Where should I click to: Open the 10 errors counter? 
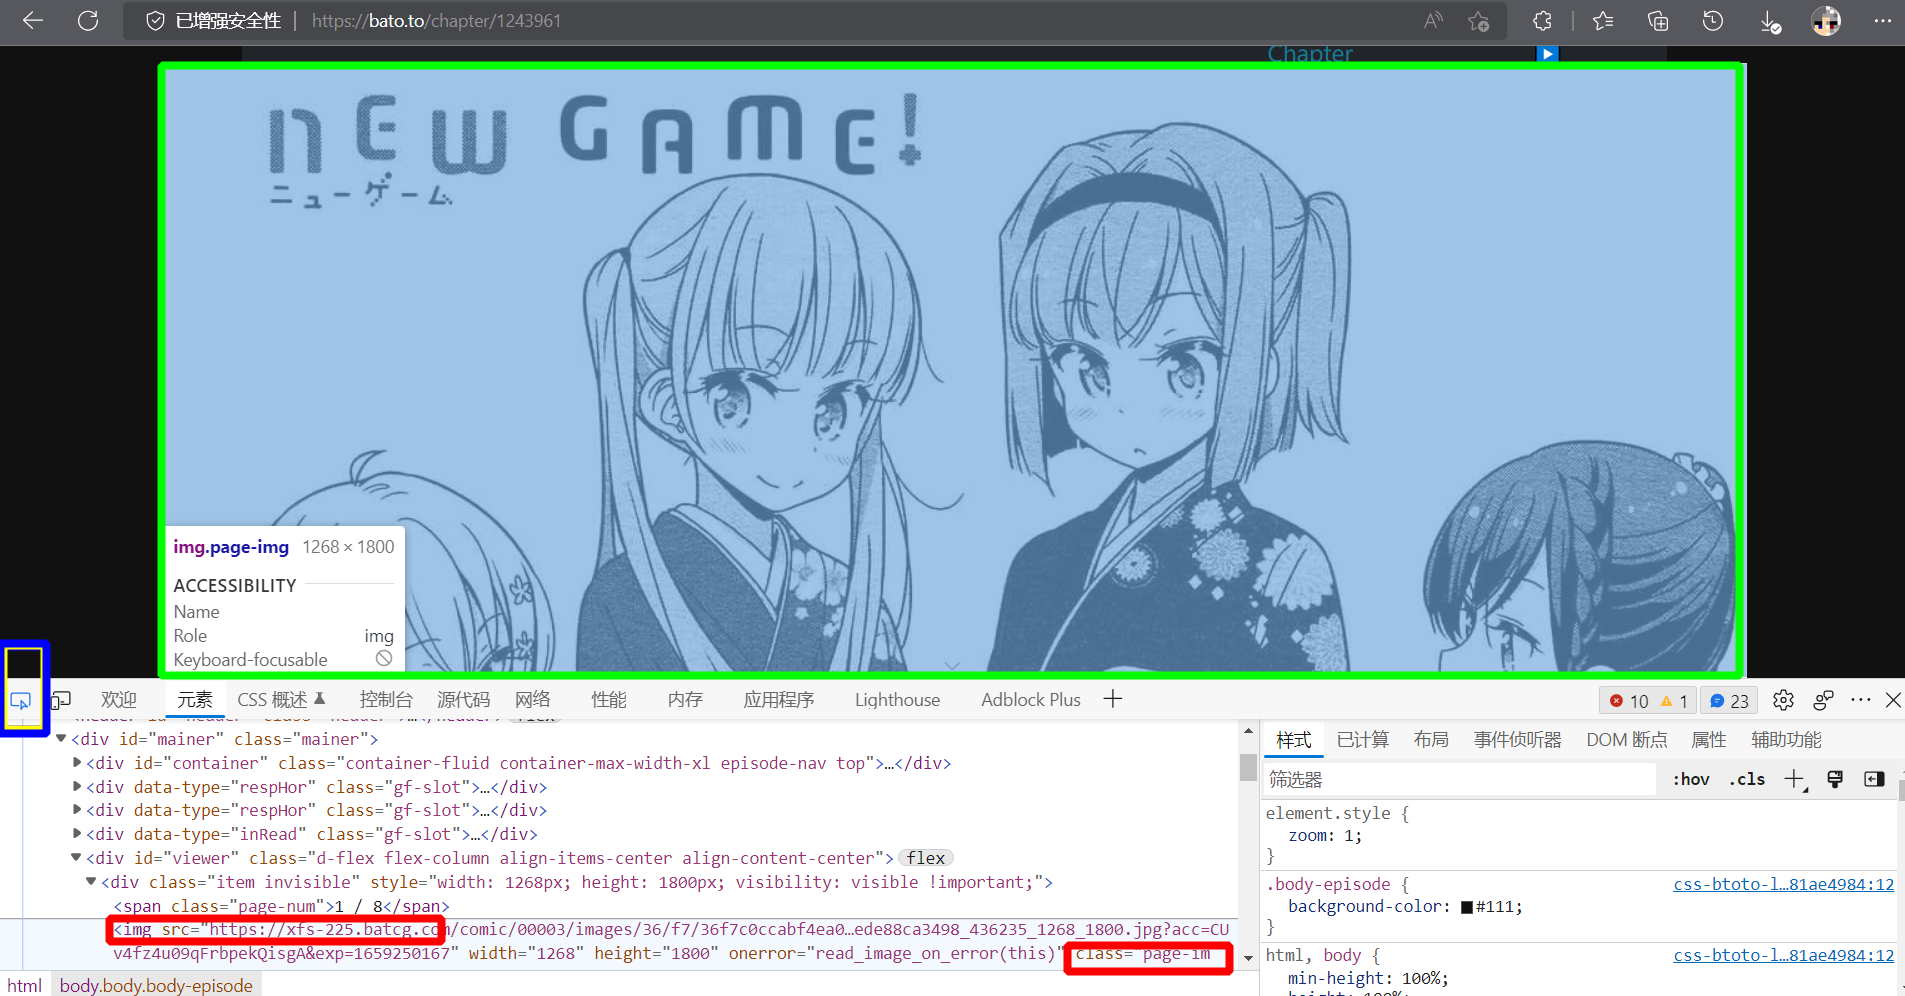click(x=1629, y=701)
